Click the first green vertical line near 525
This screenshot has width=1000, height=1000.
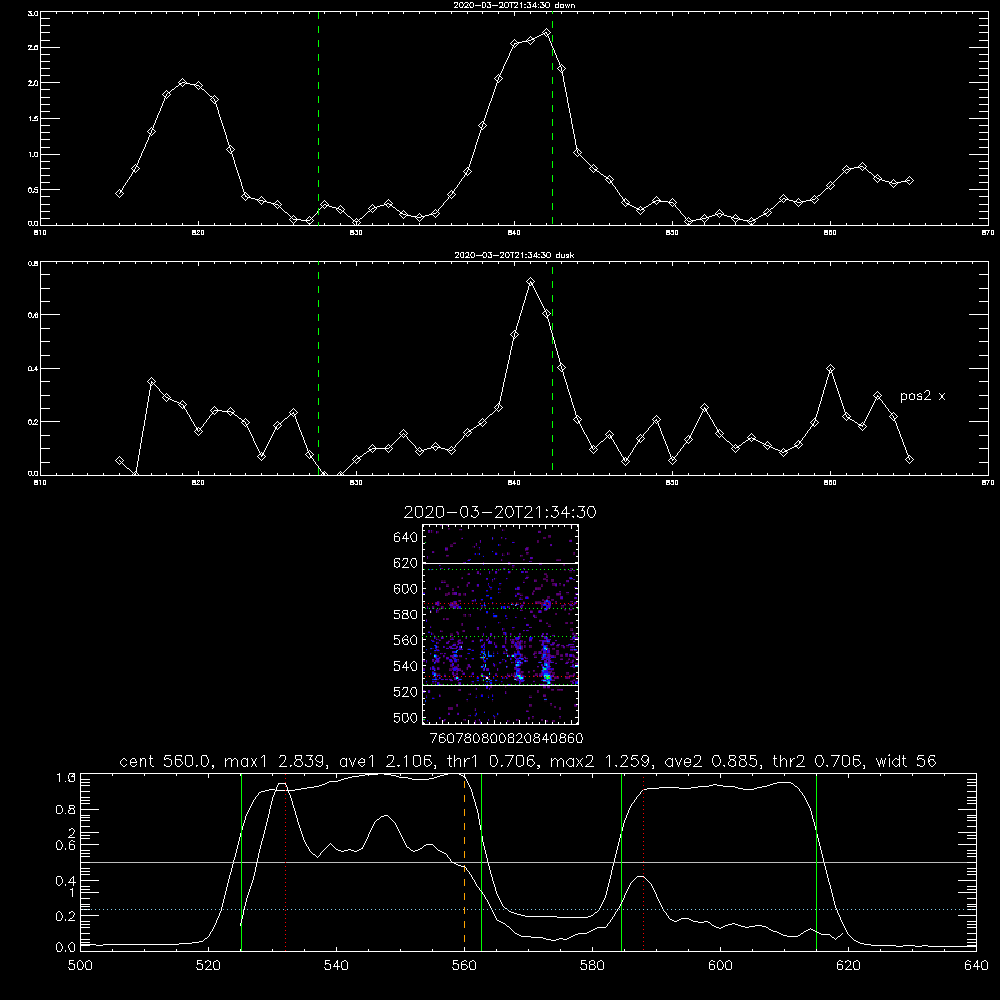(x=242, y=861)
